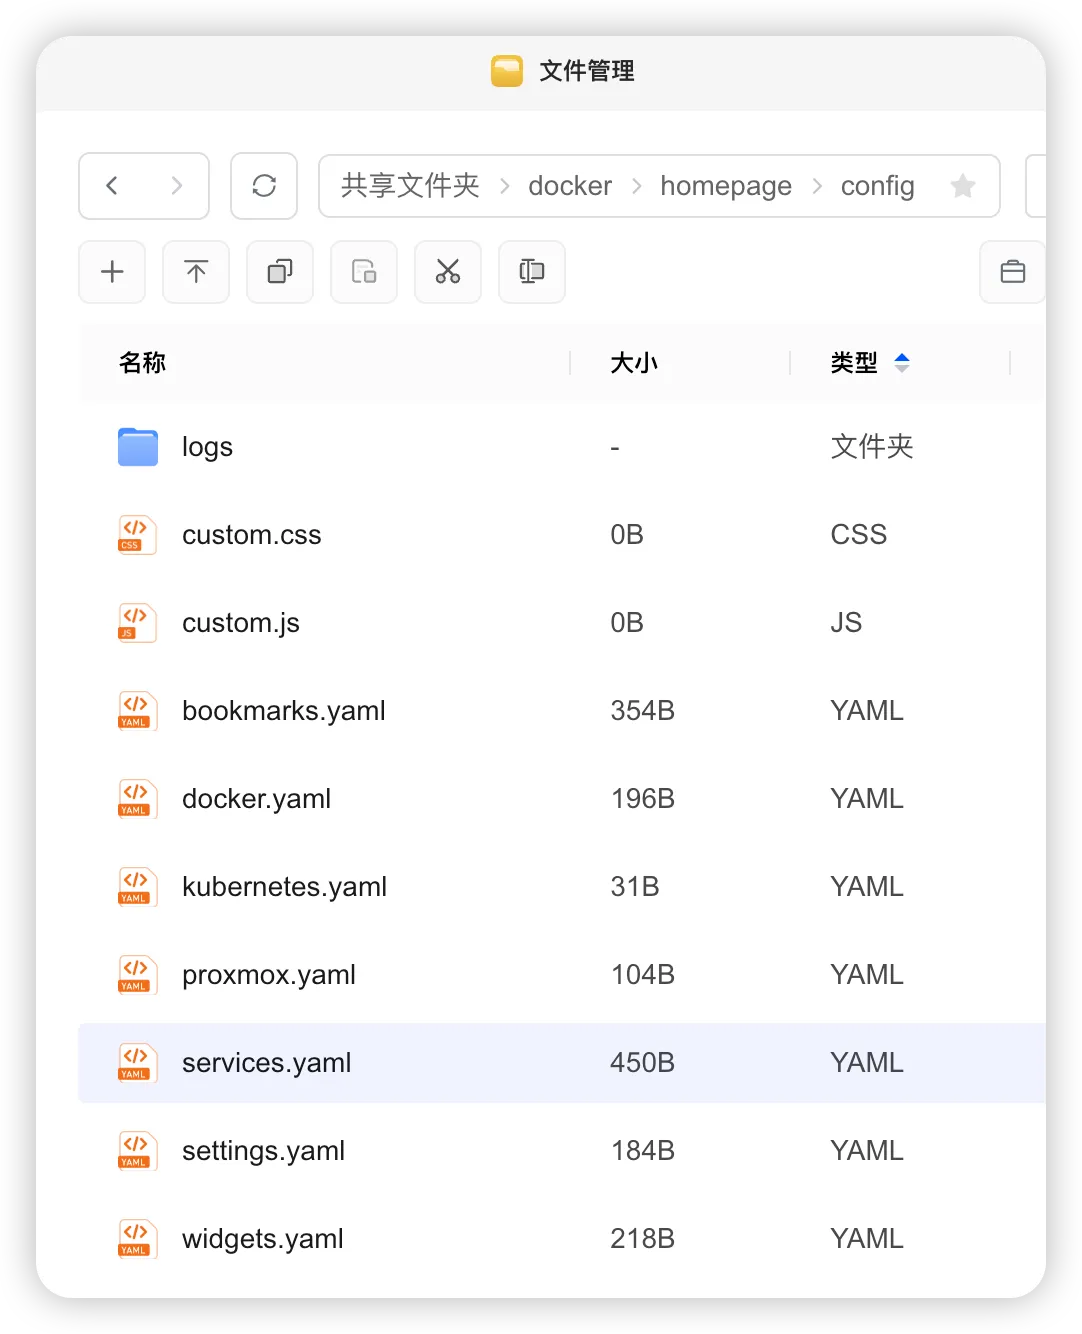Select the proxmox.yaml file name
The width and height of the screenshot is (1082, 1334).
[269, 975]
